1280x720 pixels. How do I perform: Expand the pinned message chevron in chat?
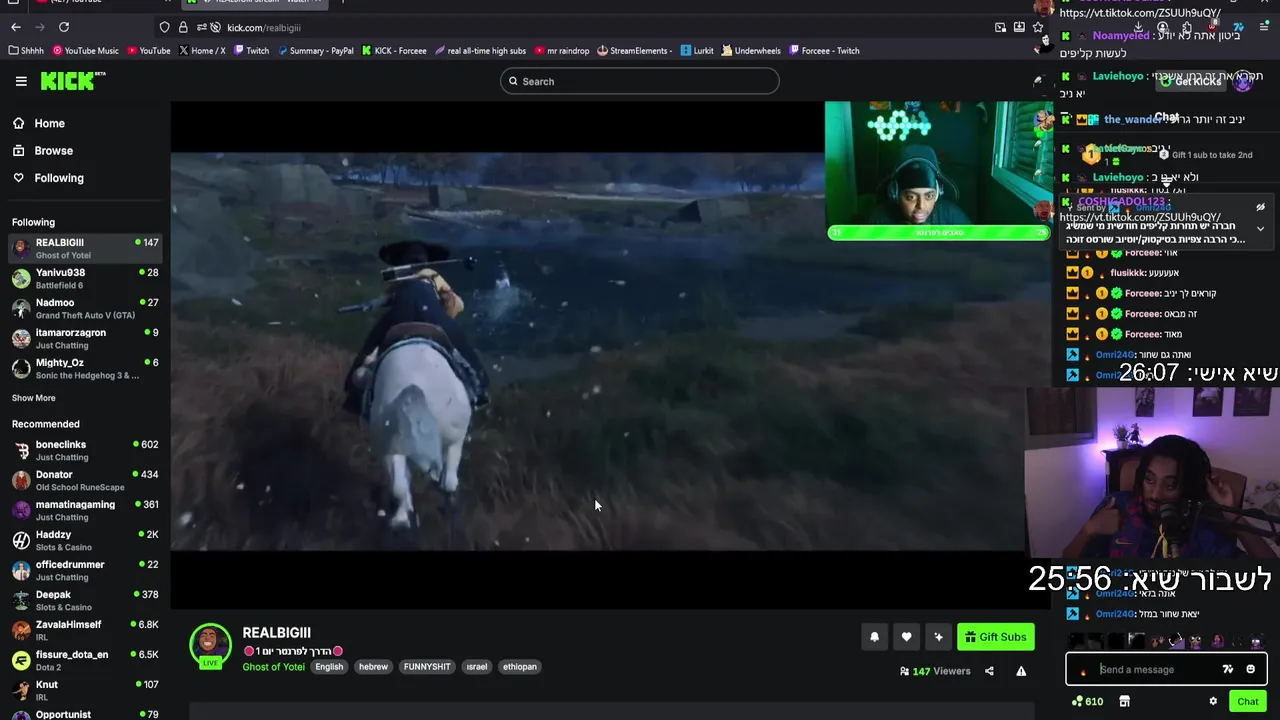1260,228
